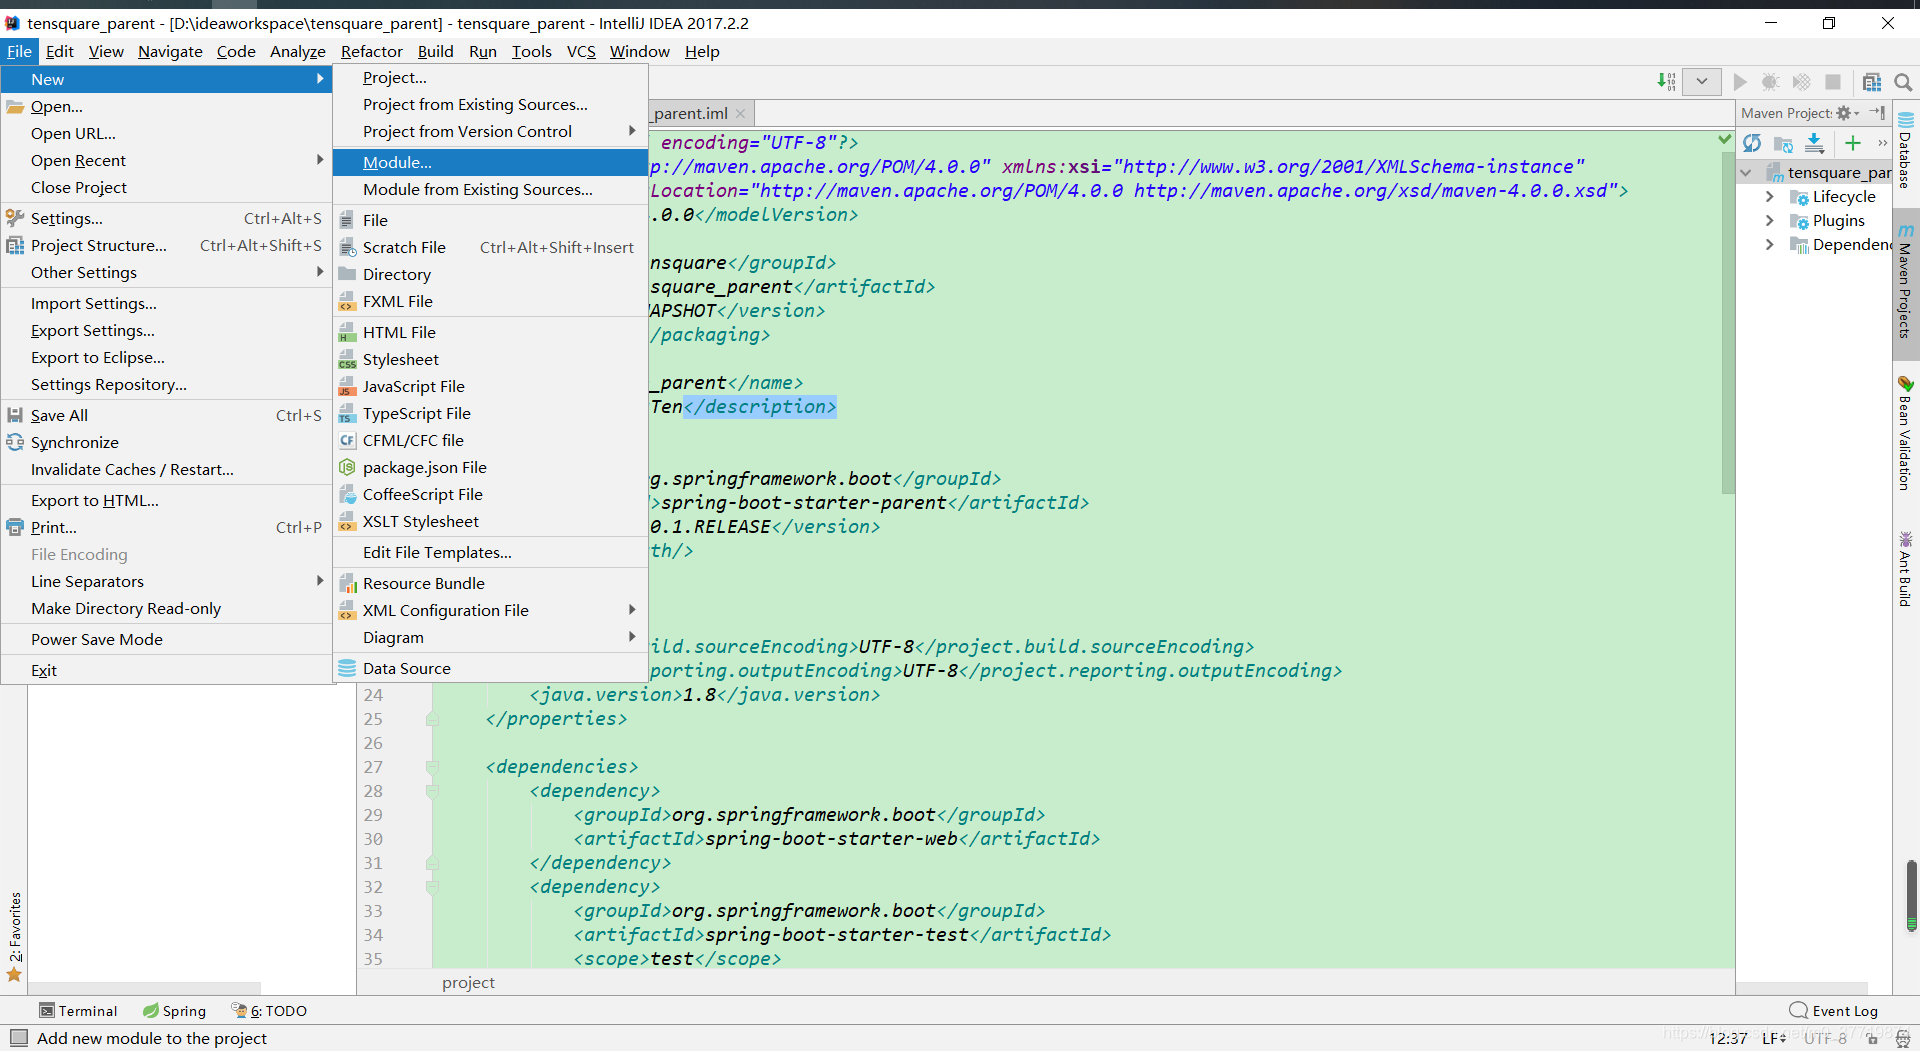Image resolution: width=1920 pixels, height=1051 pixels.
Task: Create a new JavaScript File
Action: pos(490,387)
